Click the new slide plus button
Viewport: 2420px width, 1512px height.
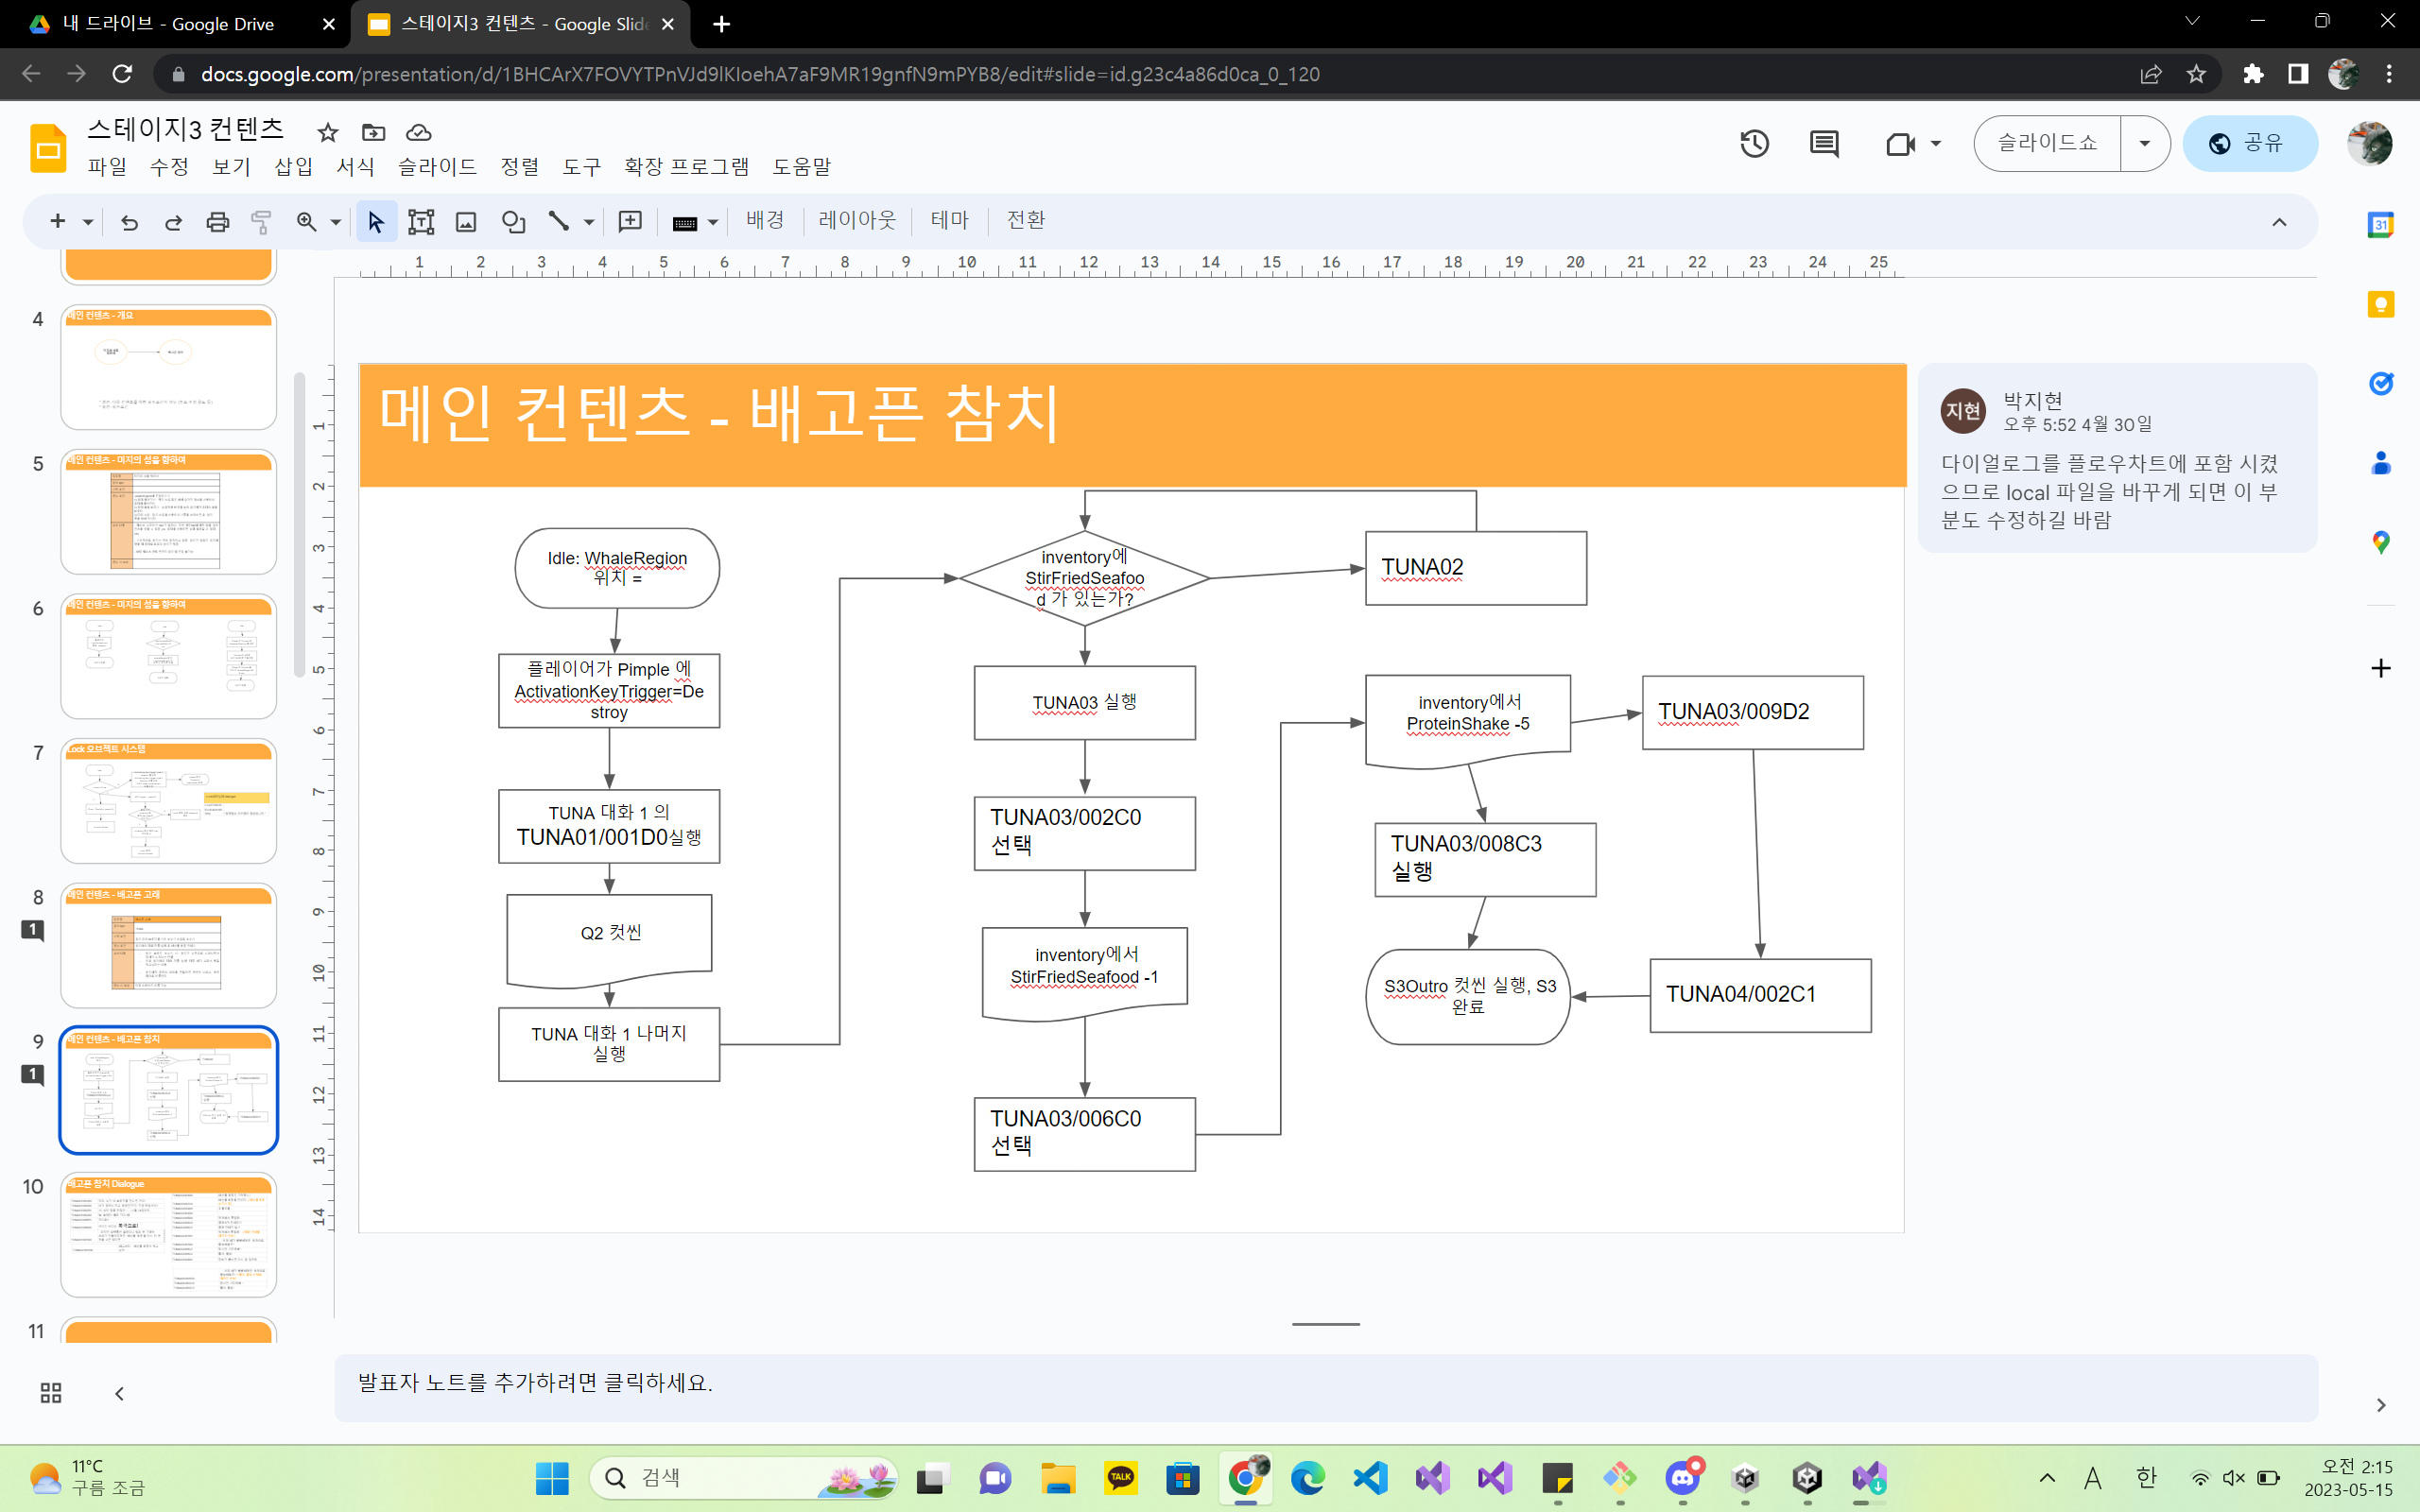(58, 222)
